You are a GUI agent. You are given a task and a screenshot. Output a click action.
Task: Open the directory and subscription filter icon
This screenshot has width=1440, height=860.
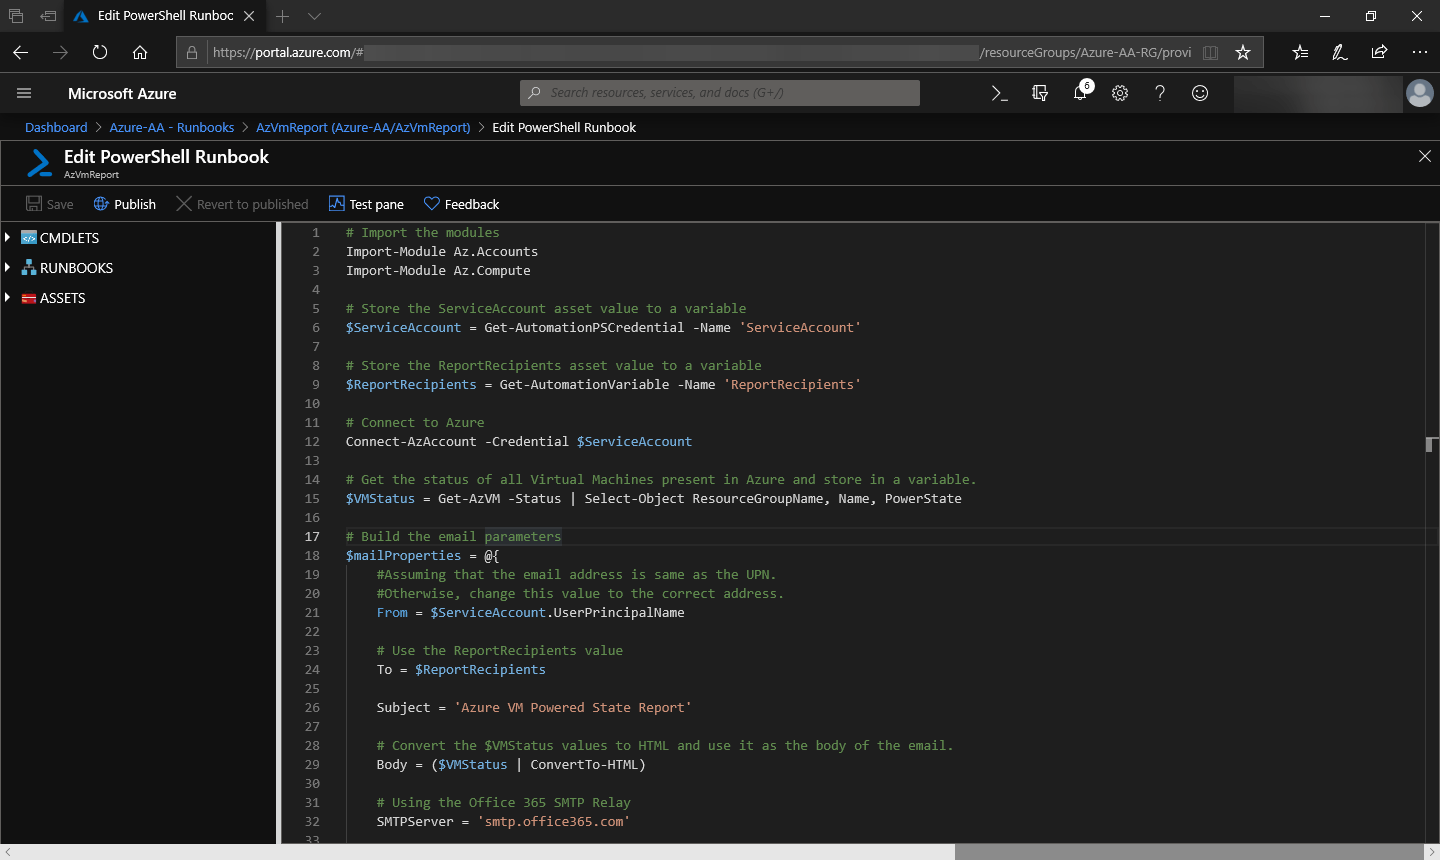coord(1040,93)
